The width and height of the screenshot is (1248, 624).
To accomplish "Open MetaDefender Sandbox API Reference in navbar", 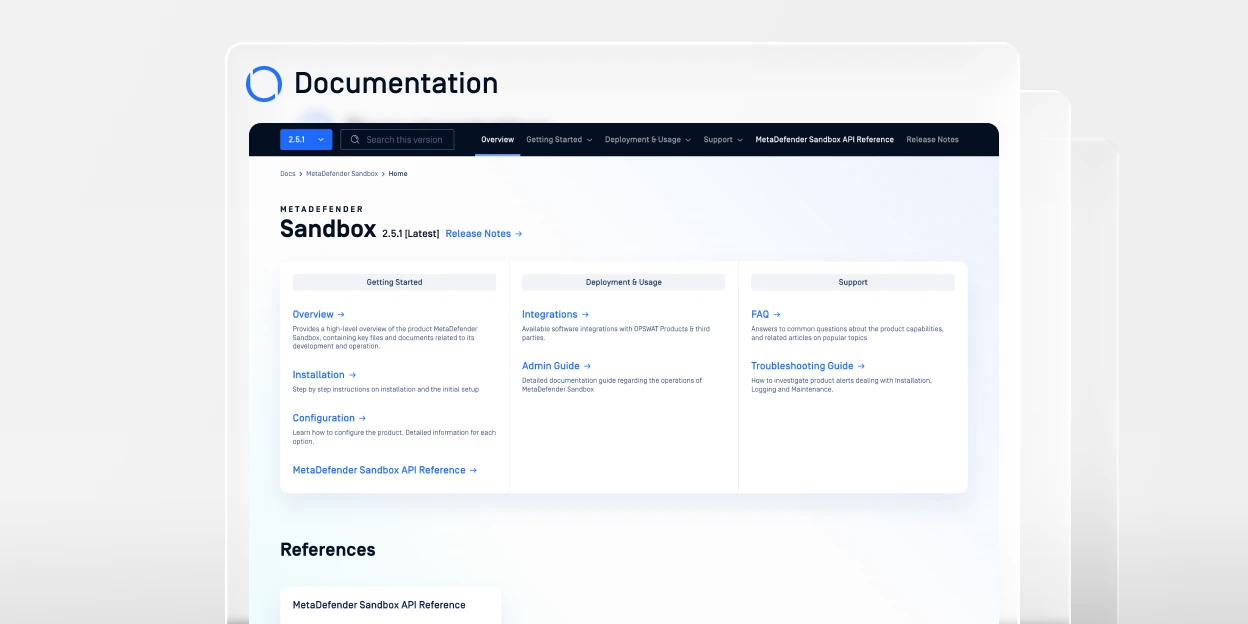I will pyautogui.click(x=824, y=140).
